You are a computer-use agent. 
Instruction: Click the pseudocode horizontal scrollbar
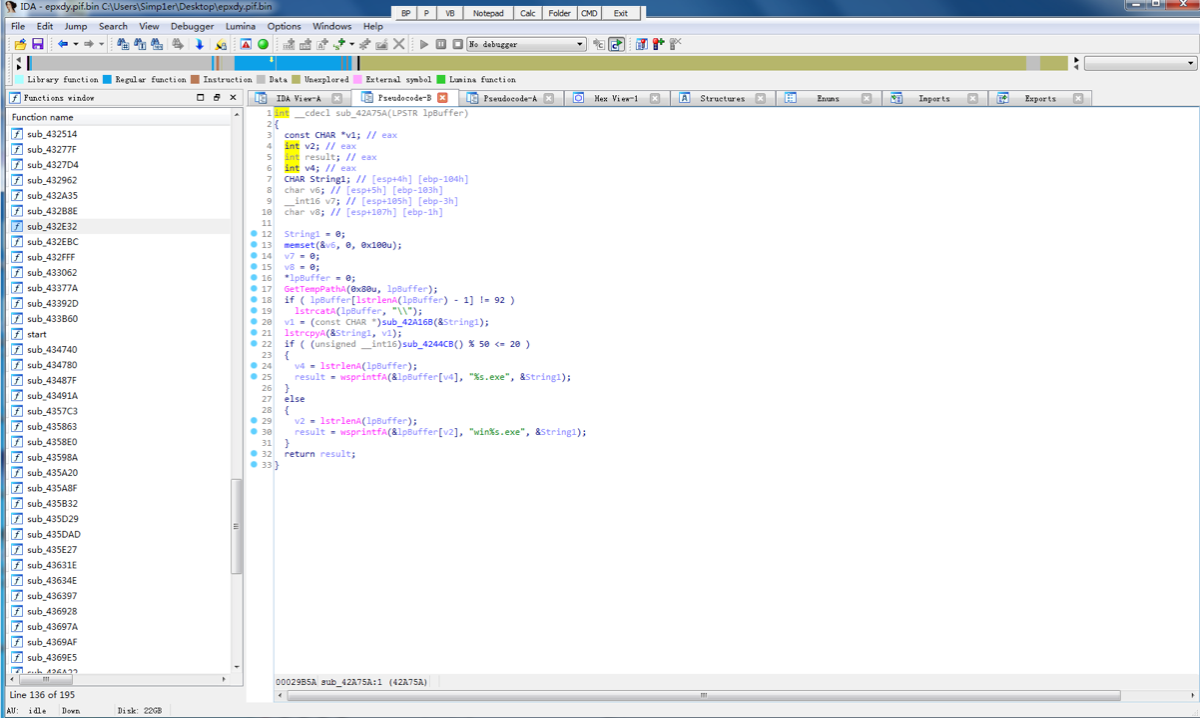click(703, 695)
